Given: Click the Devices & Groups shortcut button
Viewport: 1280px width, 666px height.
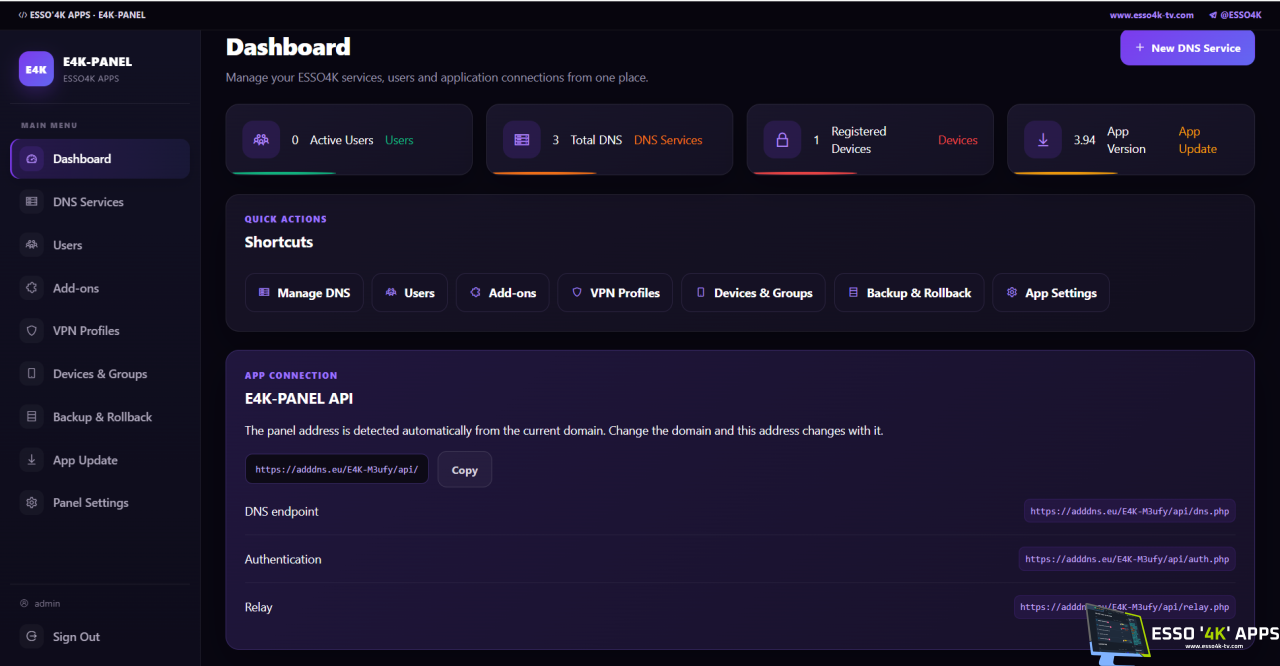Looking at the screenshot, I should [754, 293].
